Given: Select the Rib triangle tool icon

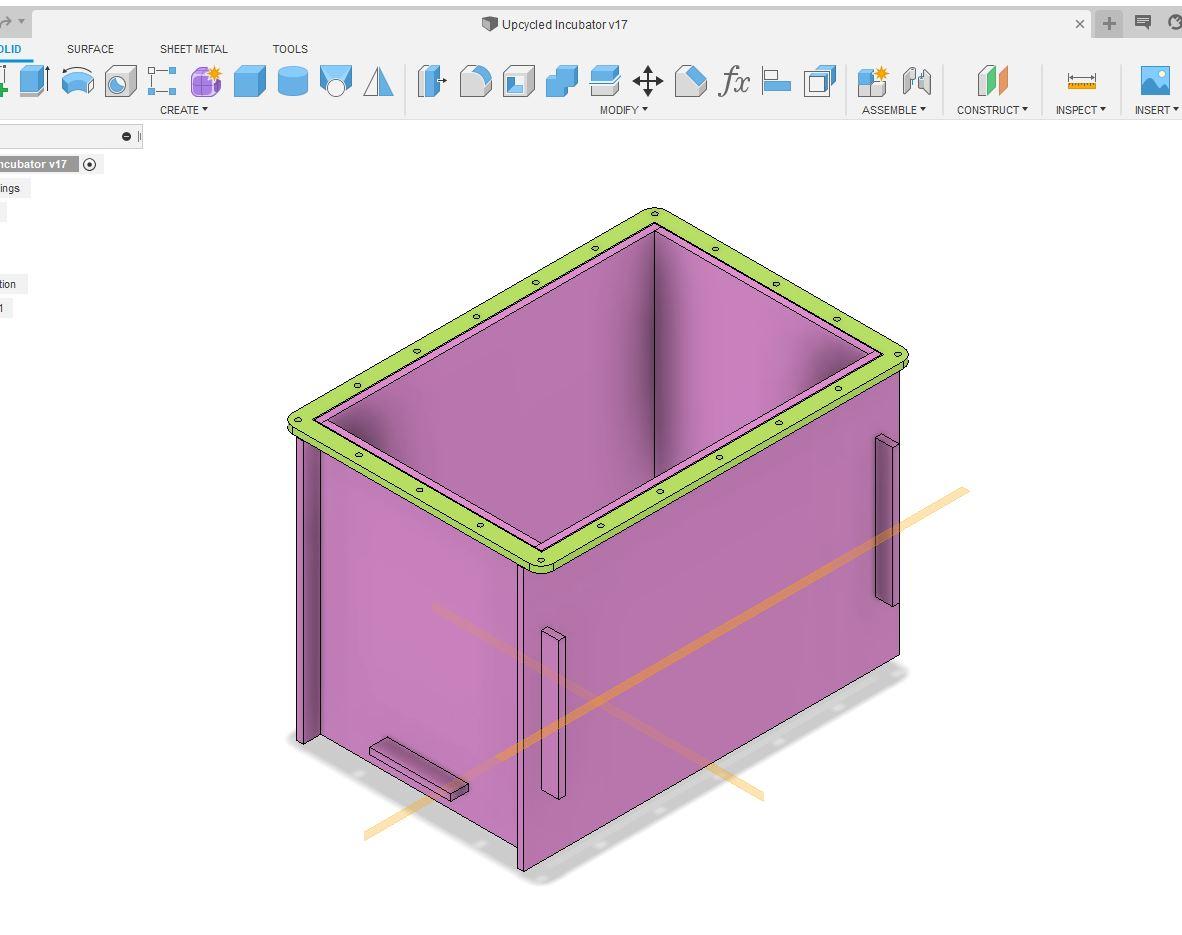Looking at the screenshot, I should click(378, 81).
